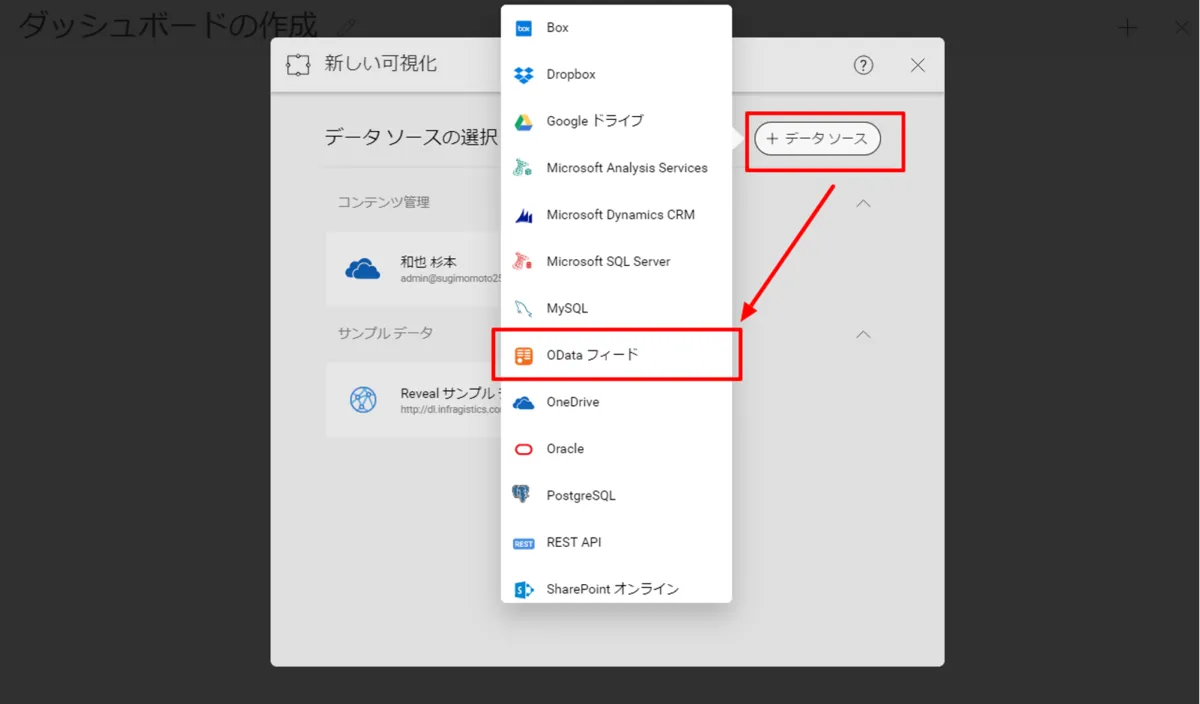
Task: Click the orange OData フィード icon
Action: click(x=524, y=356)
